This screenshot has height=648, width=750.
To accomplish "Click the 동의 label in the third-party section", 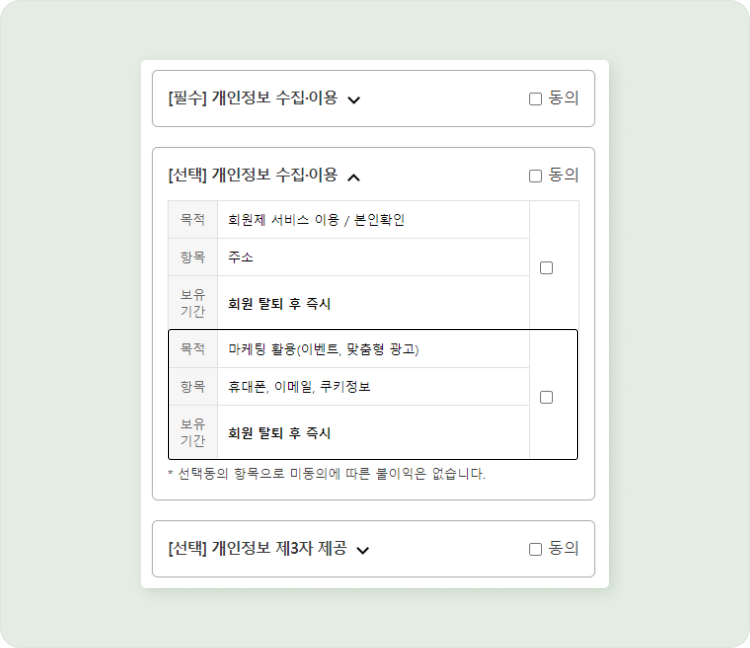I will coord(563,549).
